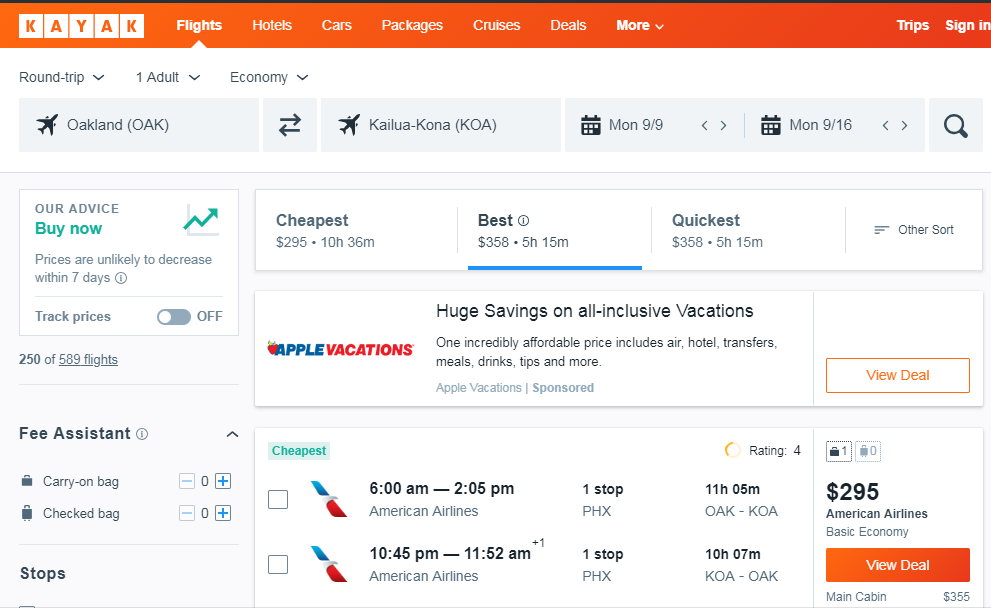Click the rating circle icon
This screenshot has width=991, height=610.
tap(733, 450)
